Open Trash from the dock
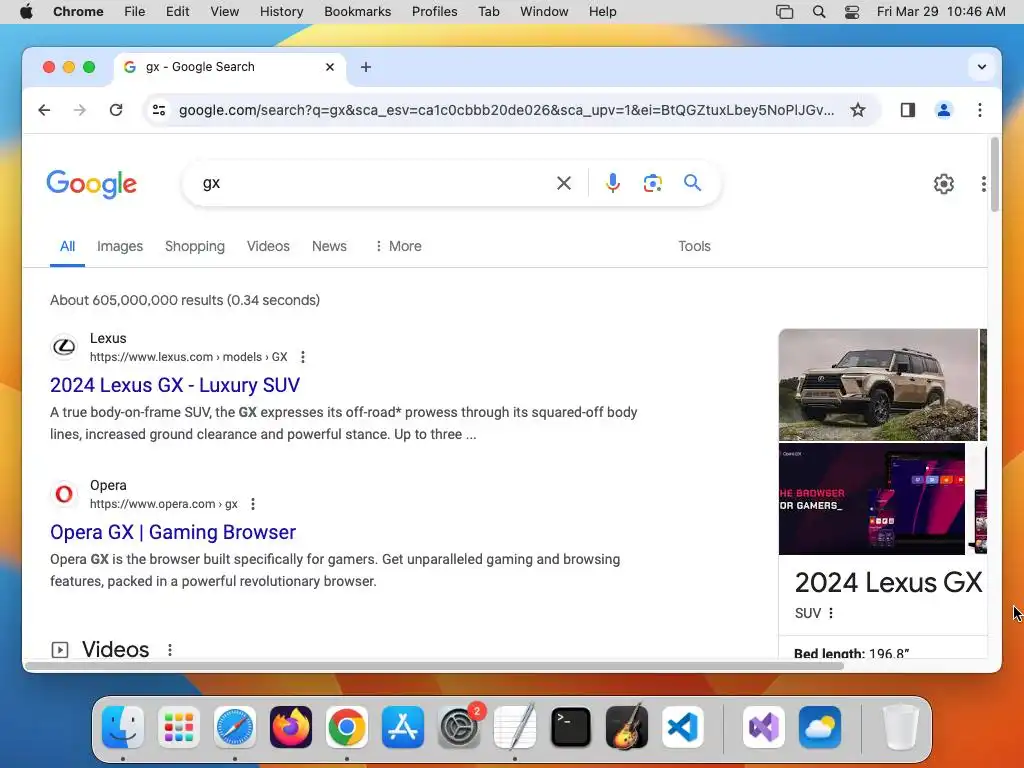This screenshot has width=1024, height=768. coord(901,727)
